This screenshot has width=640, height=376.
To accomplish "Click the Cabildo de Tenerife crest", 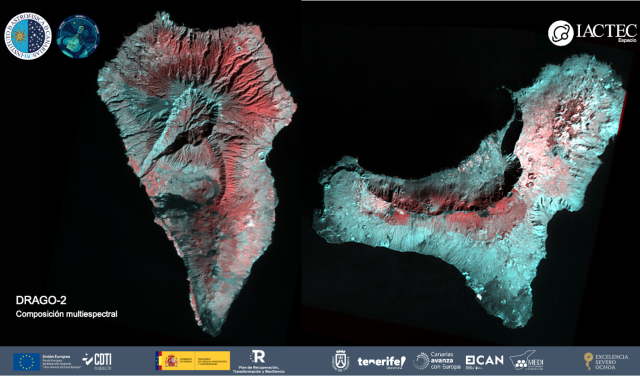I will (x=340, y=361).
